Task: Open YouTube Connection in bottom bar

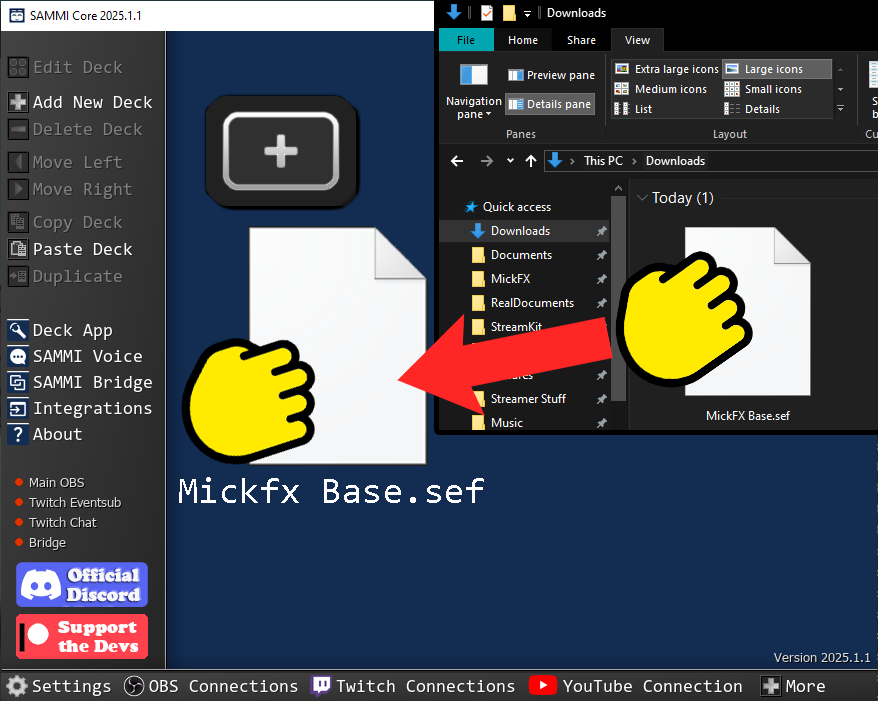Action: tap(636, 686)
